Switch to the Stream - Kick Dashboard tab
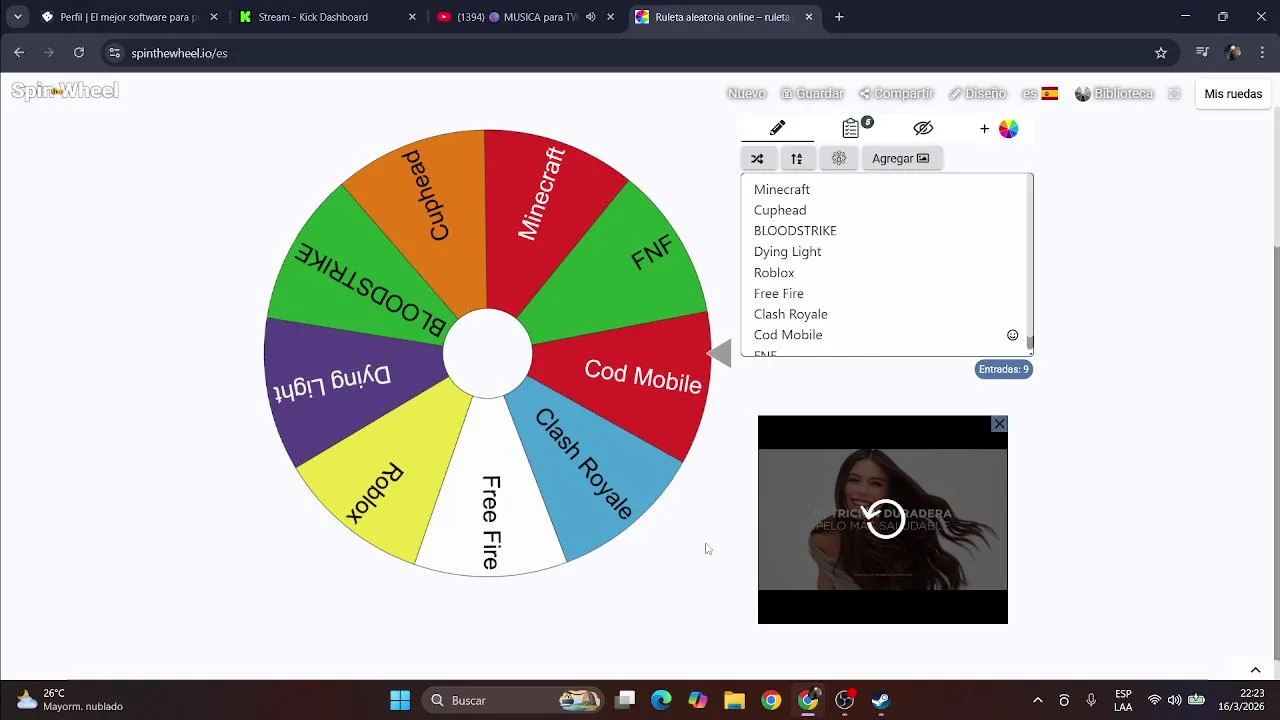The width and height of the screenshot is (1280, 720). 327,17
